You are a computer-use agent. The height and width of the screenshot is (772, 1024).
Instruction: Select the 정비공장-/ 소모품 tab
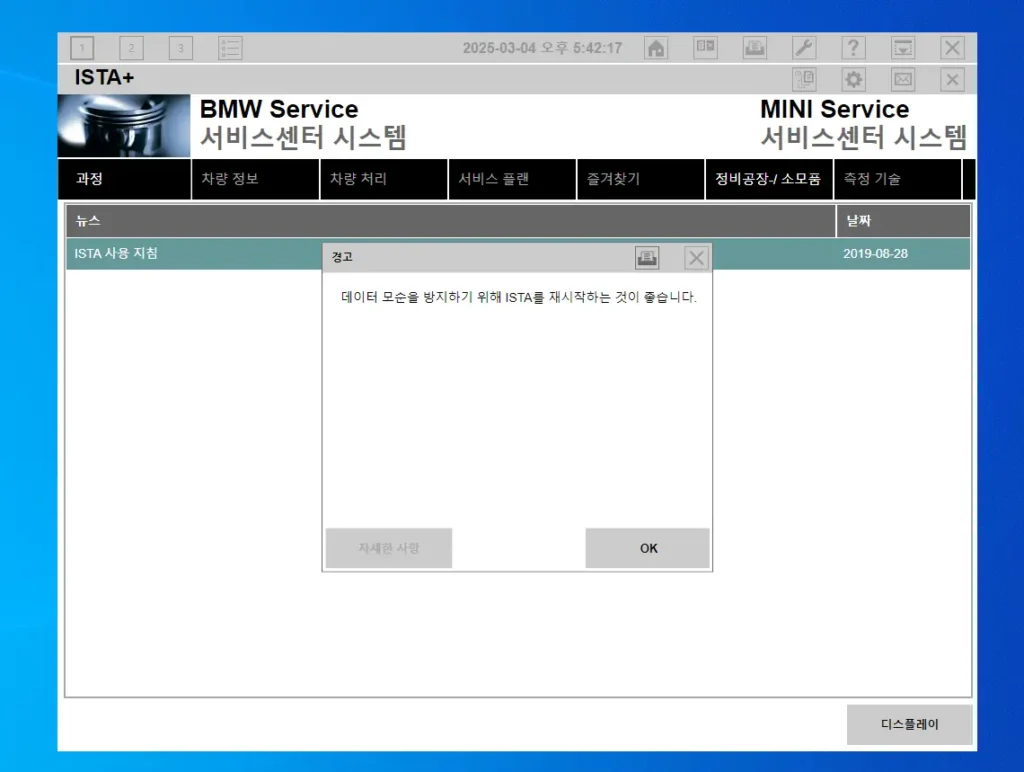coord(769,179)
